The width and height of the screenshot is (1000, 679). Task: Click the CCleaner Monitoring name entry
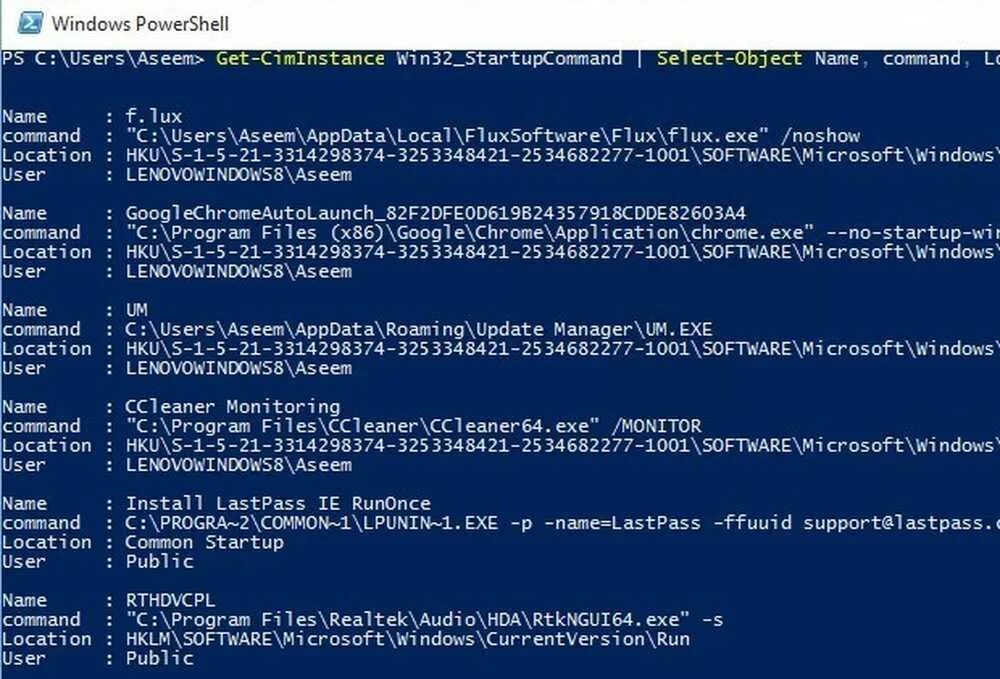point(233,407)
